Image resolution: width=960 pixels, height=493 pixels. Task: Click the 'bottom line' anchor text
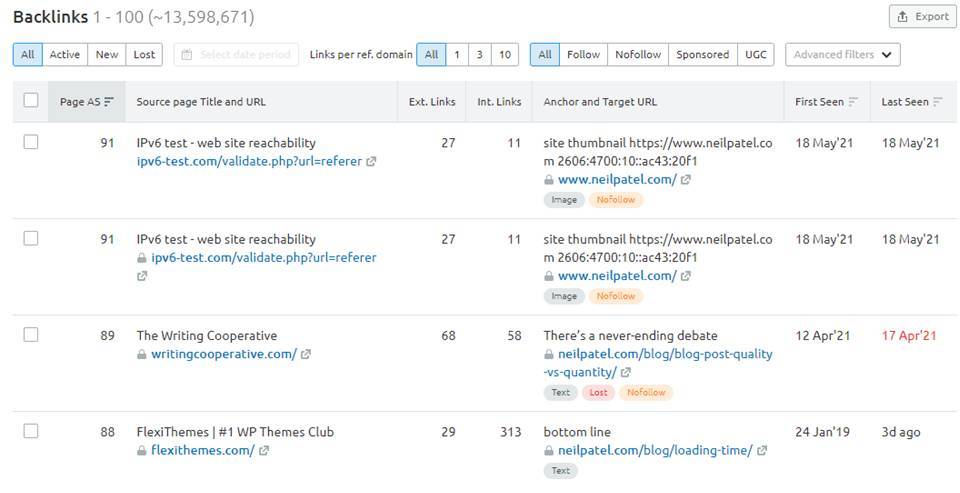click(x=577, y=432)
